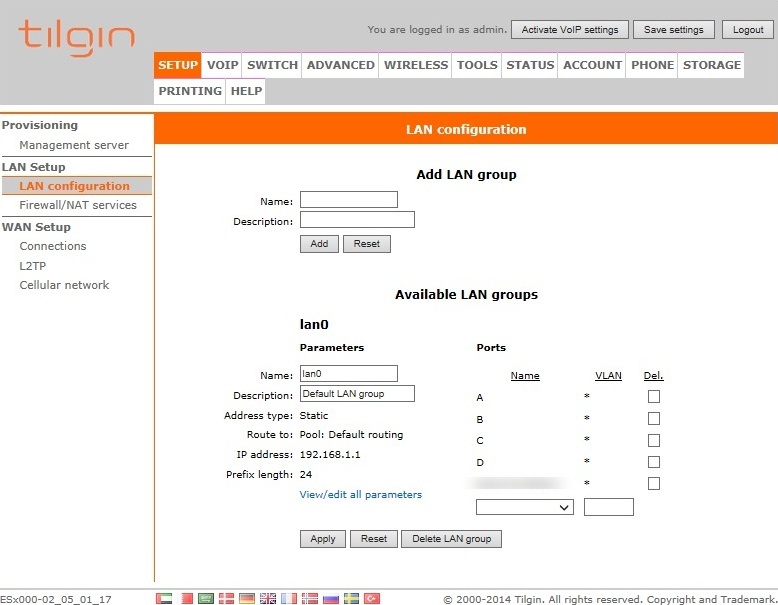Check the Del. box for the blurred port row
The image size is (778, 605).
tap(653, 483)
